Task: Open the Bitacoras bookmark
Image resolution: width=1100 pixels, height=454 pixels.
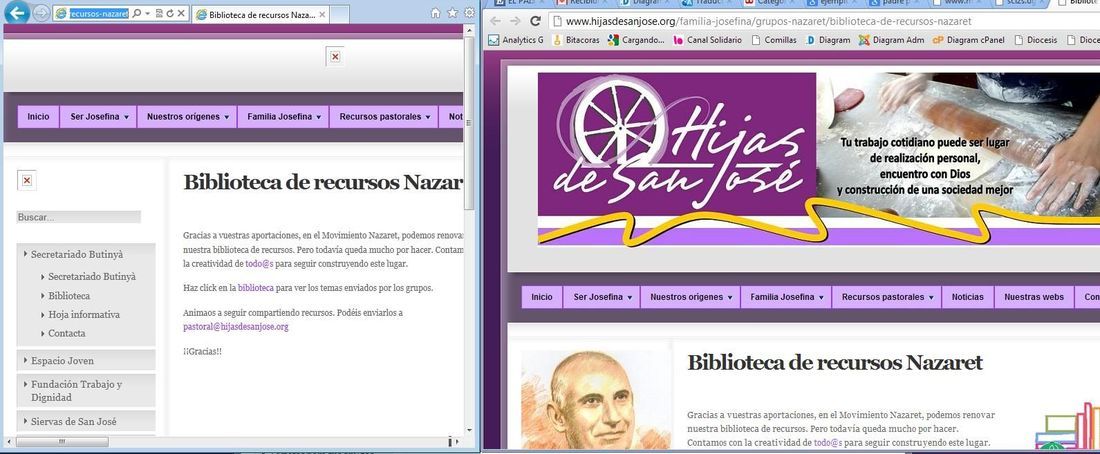Action: 576,40
